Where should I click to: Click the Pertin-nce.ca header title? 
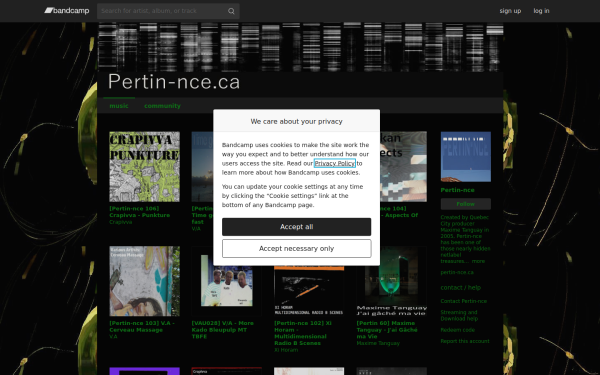click(174, 82)
